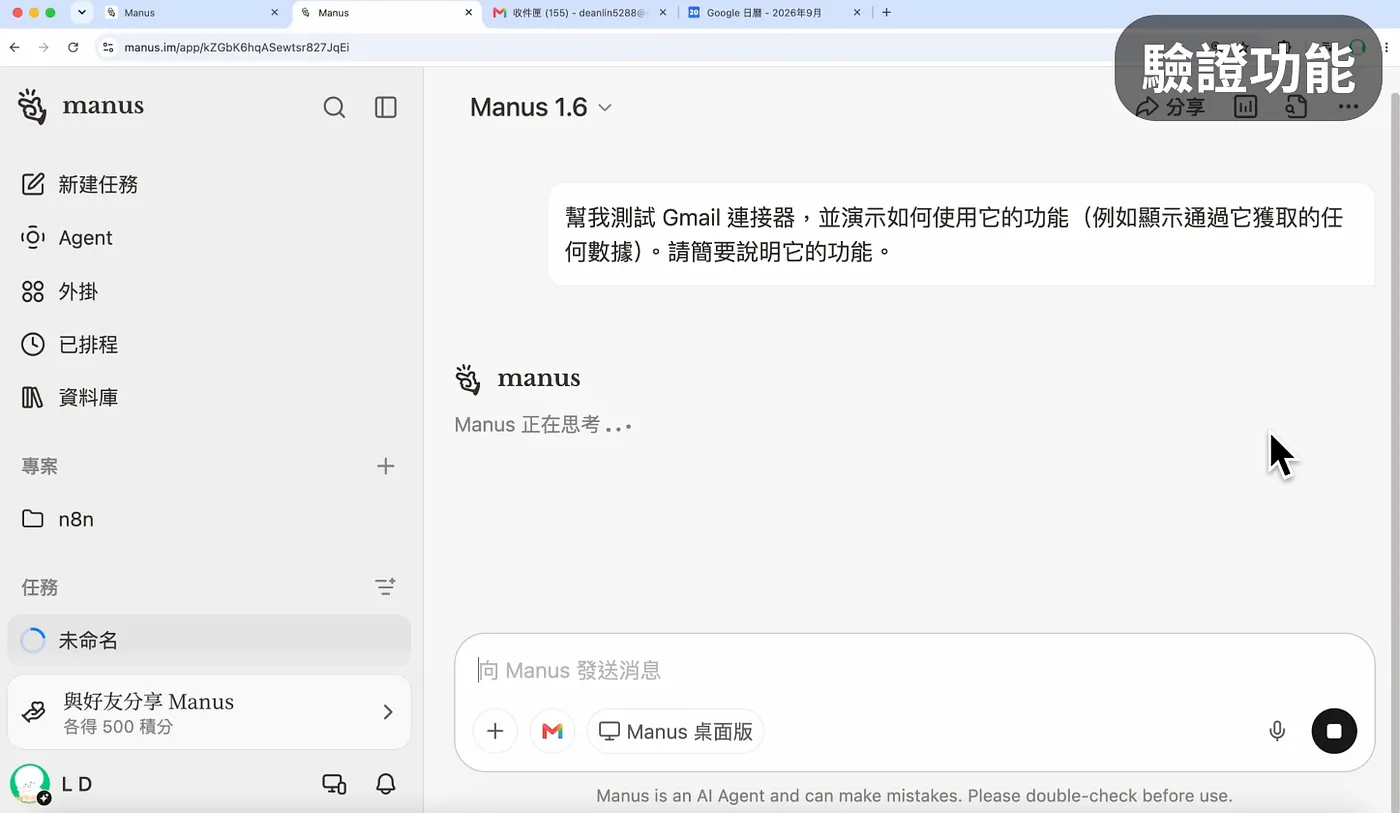
Task: Focus the 向 Manus 發送消息 input field
Action: pyautogui.click(x=915, y=670)
